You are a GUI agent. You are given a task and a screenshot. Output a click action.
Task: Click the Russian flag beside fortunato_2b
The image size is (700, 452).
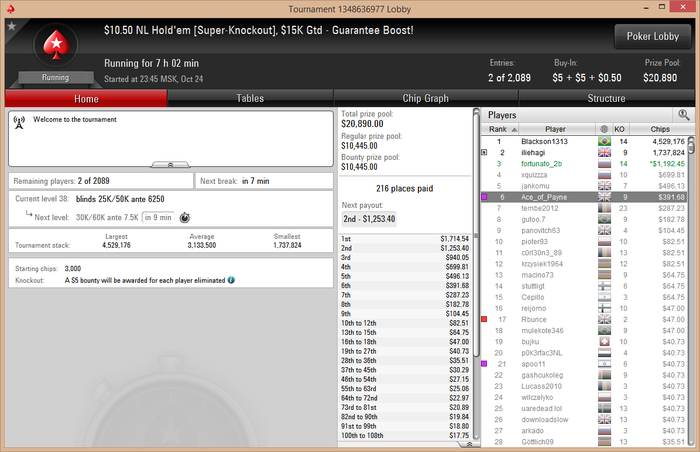(604, 163)
